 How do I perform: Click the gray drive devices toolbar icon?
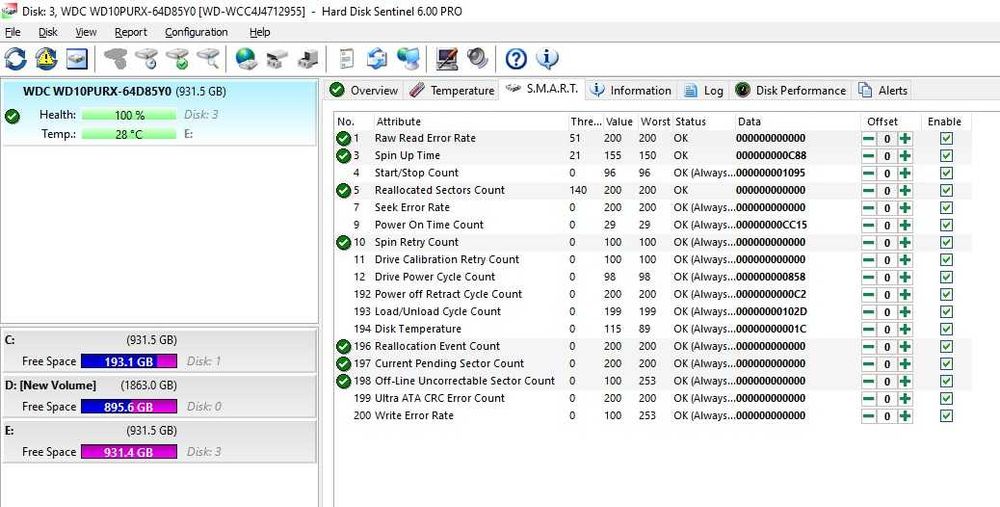pyautogui.click(x=277, y=59)
